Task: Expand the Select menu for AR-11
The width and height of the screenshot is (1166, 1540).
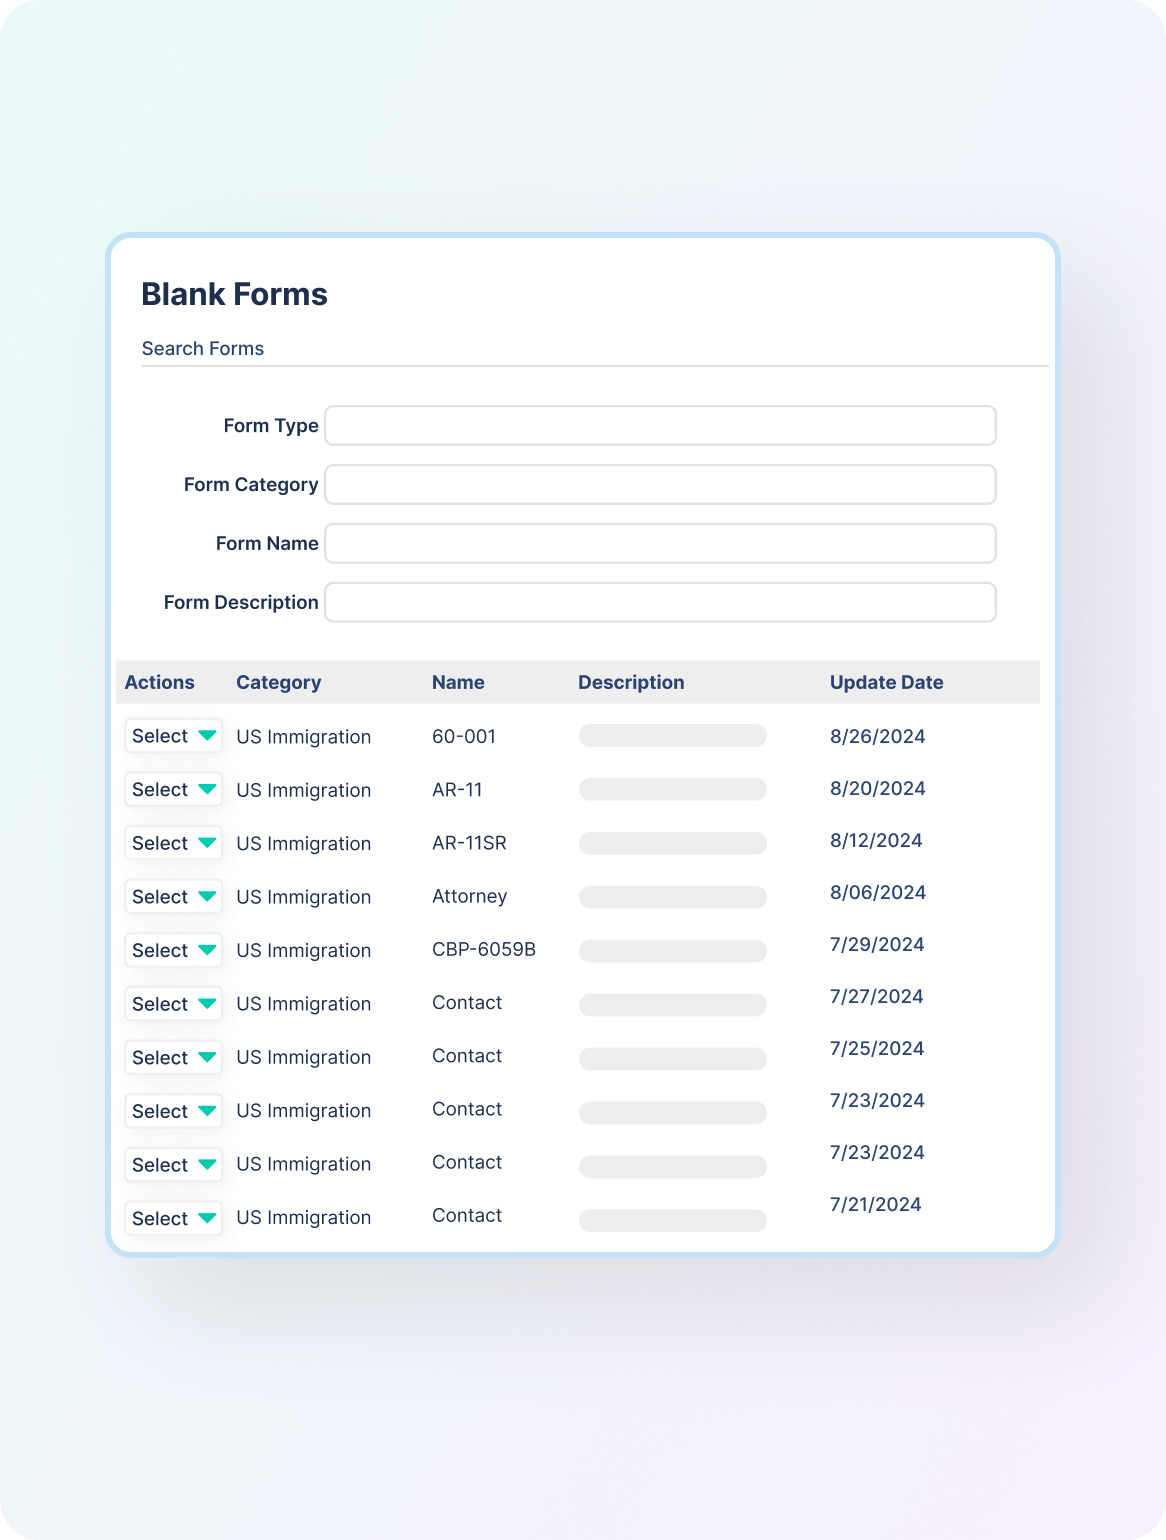Action: (173, 789)
